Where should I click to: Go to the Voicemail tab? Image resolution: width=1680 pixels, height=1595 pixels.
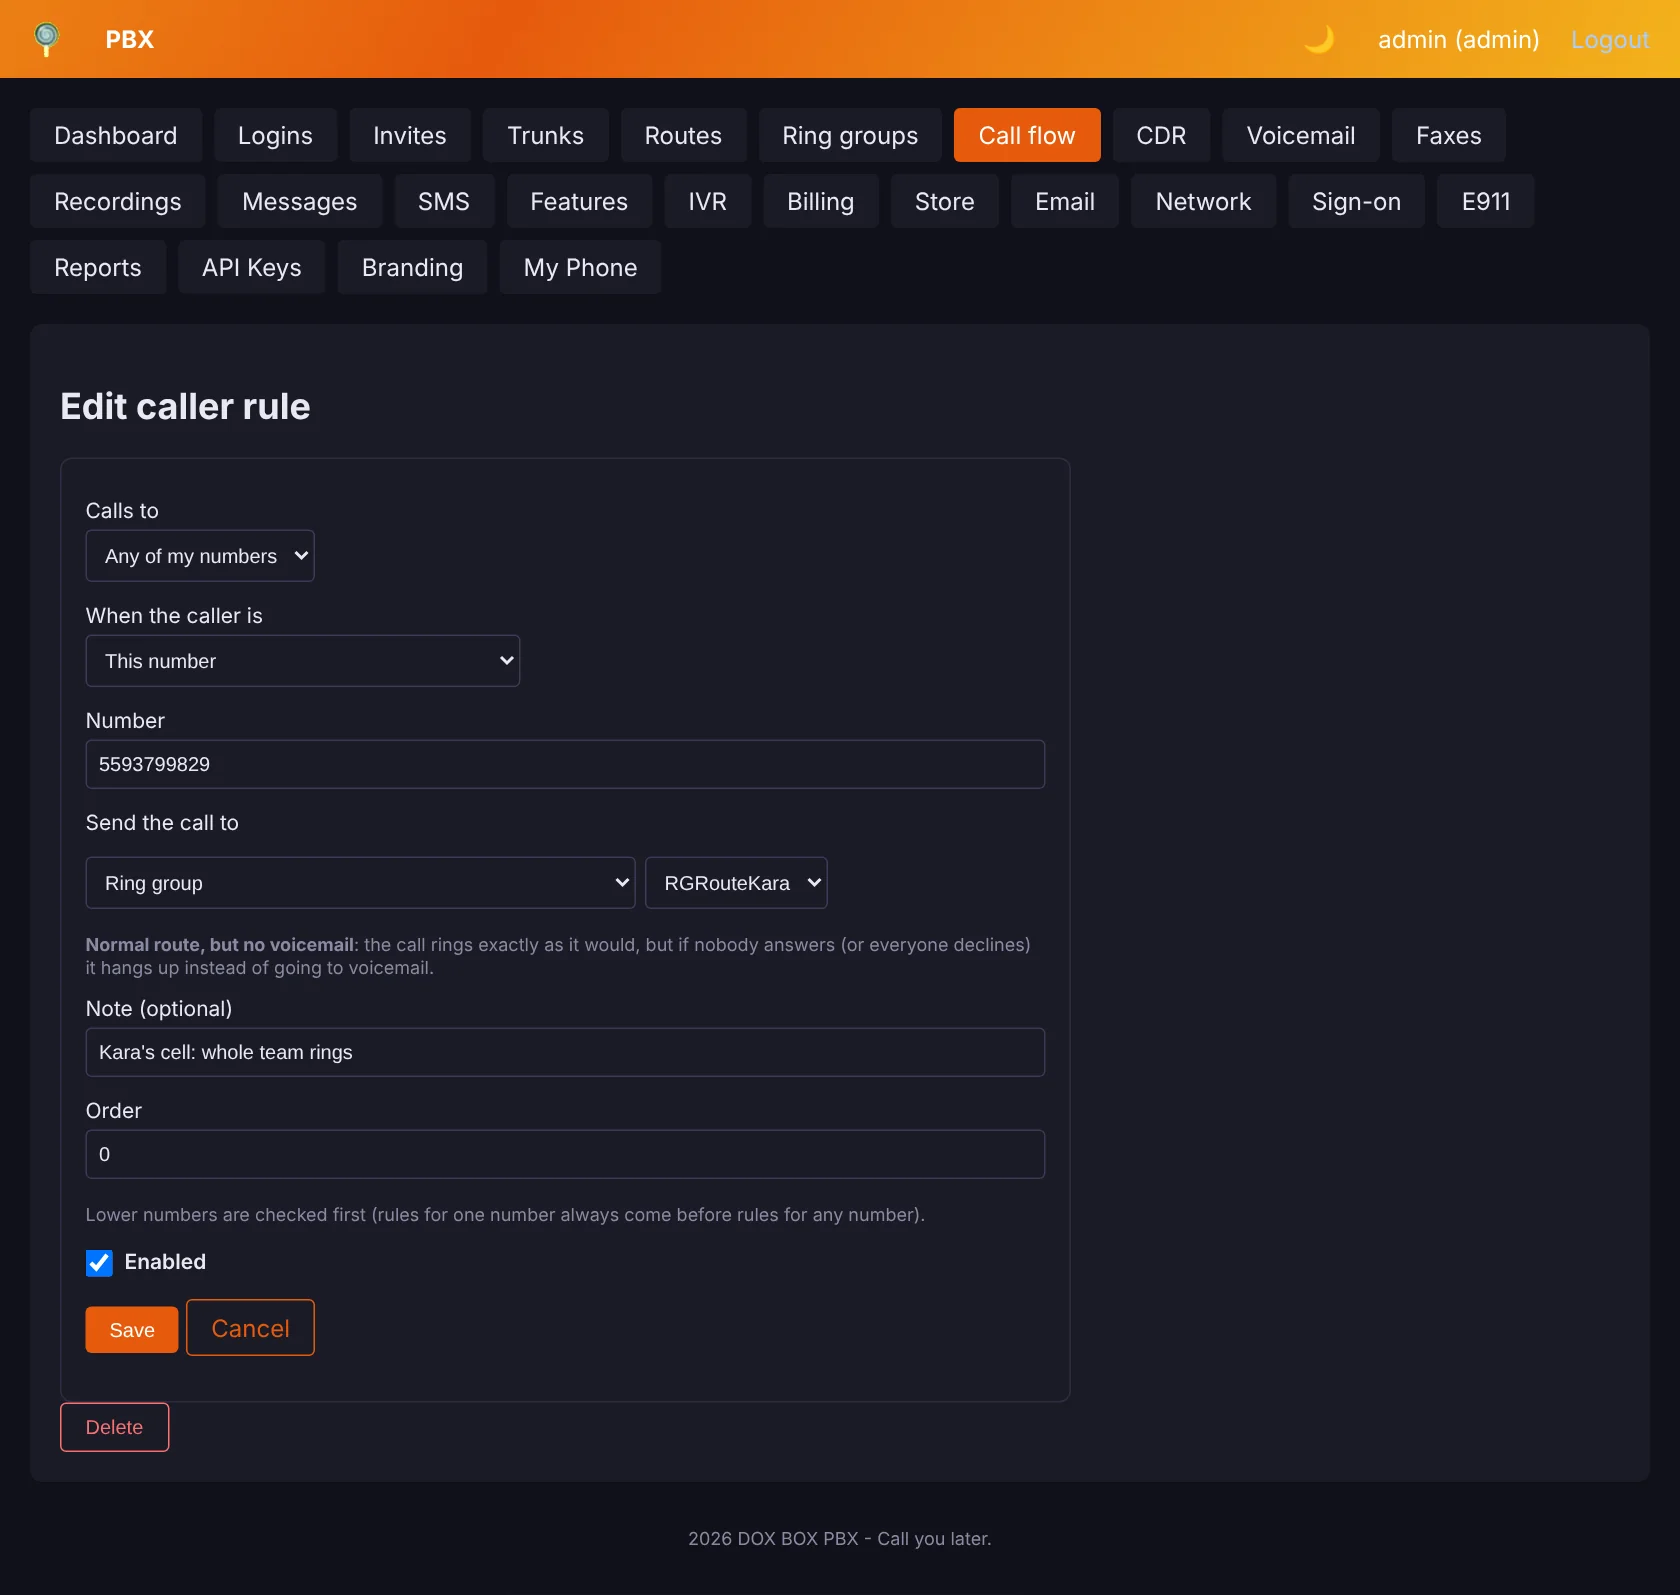1301,135
